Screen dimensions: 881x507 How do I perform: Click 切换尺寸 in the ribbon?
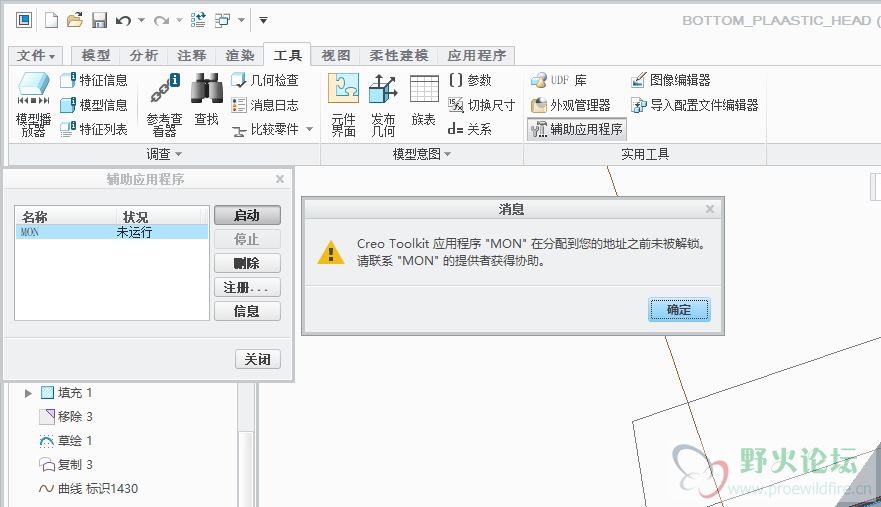point(482,105)
